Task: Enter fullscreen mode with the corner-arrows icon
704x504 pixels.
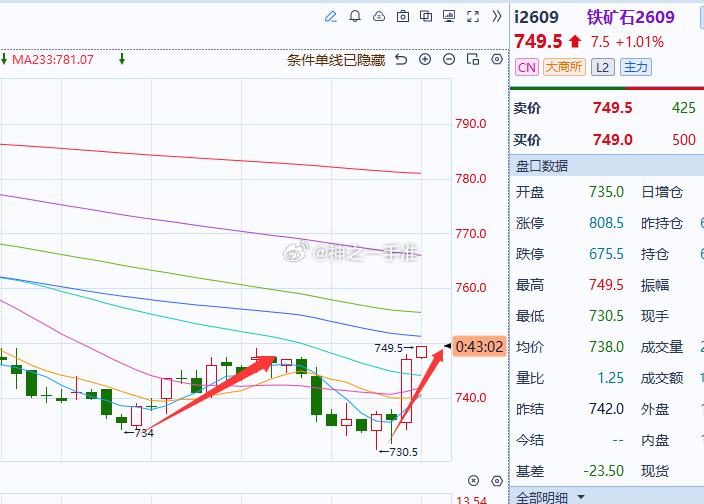Action: [x=473, y=17]
